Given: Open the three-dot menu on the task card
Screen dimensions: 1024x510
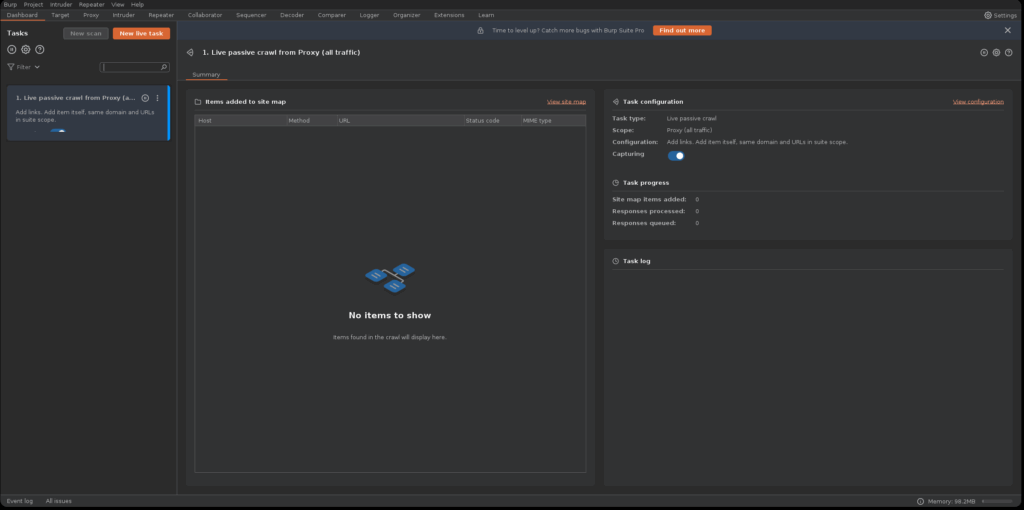Looking at the screenshot, I should point(157,98).
